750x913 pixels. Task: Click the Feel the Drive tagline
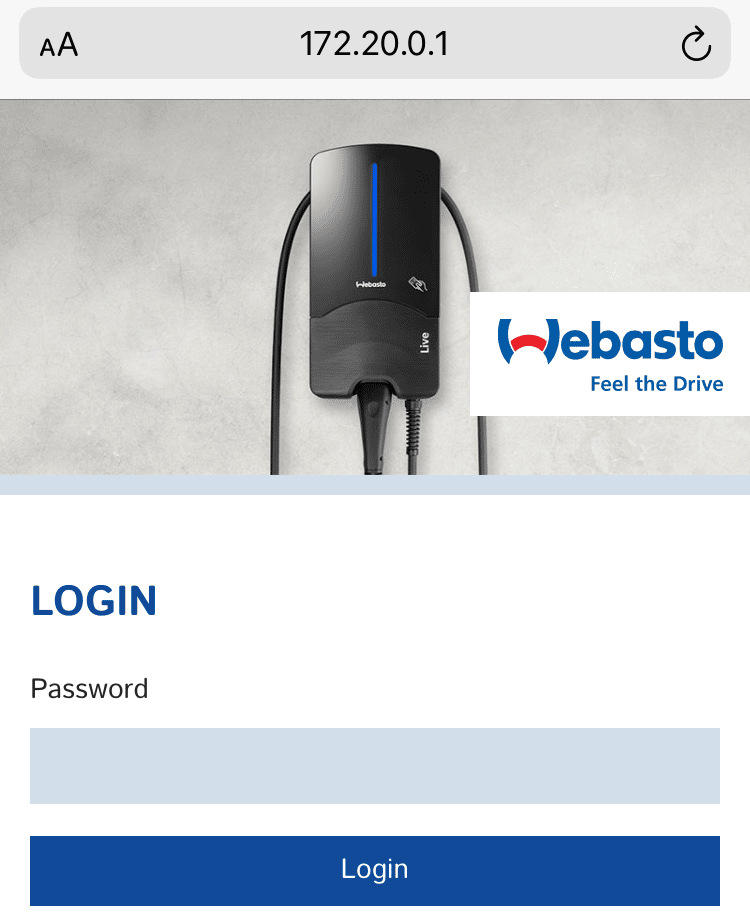coord(657,384)
